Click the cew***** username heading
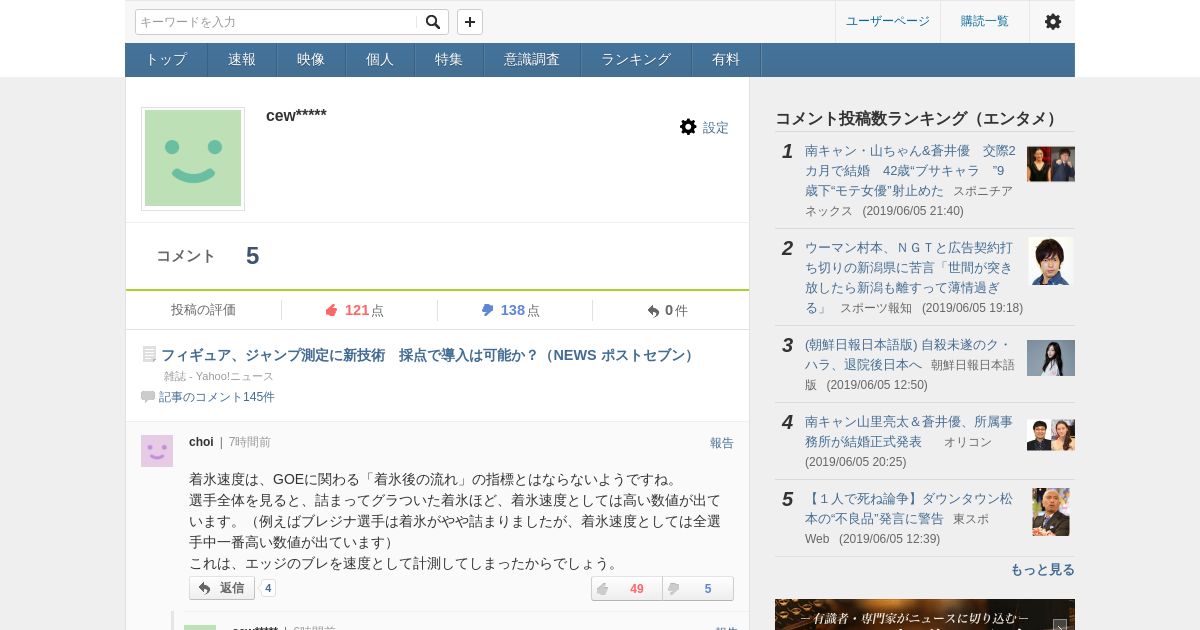The height and width of the screenshot is (630, 1200). click(296, 115)
